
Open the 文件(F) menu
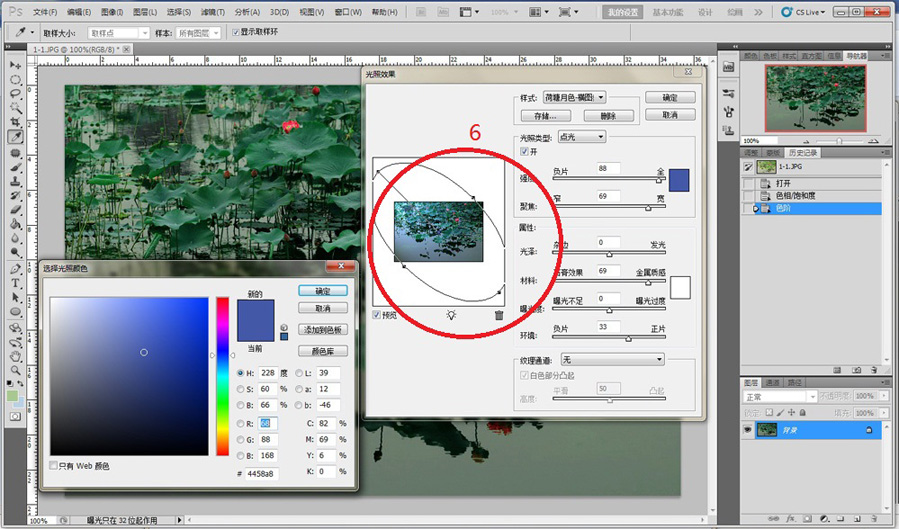tap(45, 12)
